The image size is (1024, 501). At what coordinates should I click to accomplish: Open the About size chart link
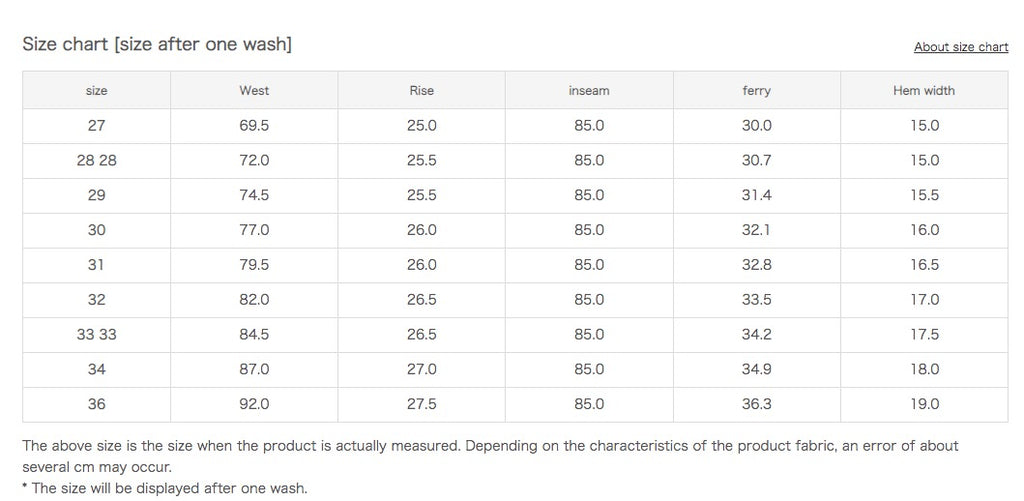click(960, 47)
